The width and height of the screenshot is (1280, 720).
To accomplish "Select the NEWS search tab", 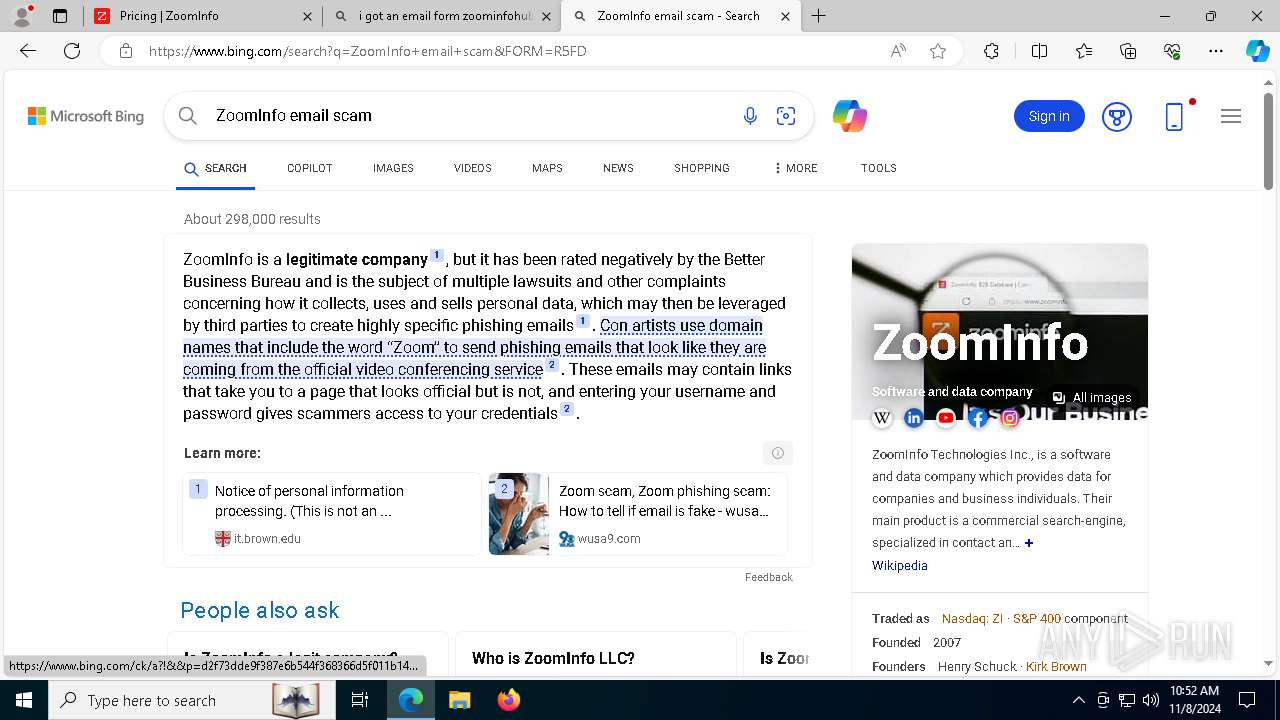I will [x=618, y=168].
